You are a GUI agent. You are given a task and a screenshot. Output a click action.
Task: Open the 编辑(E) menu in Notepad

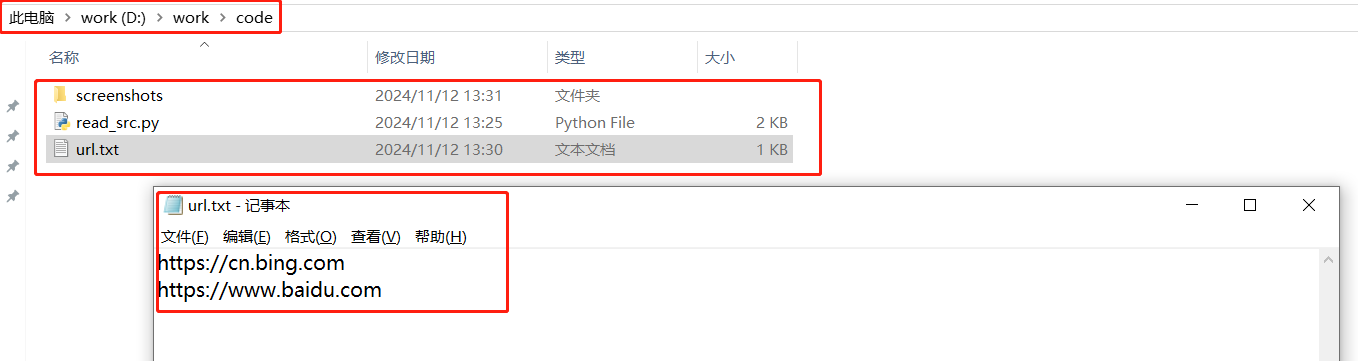[x=246, y=237]
